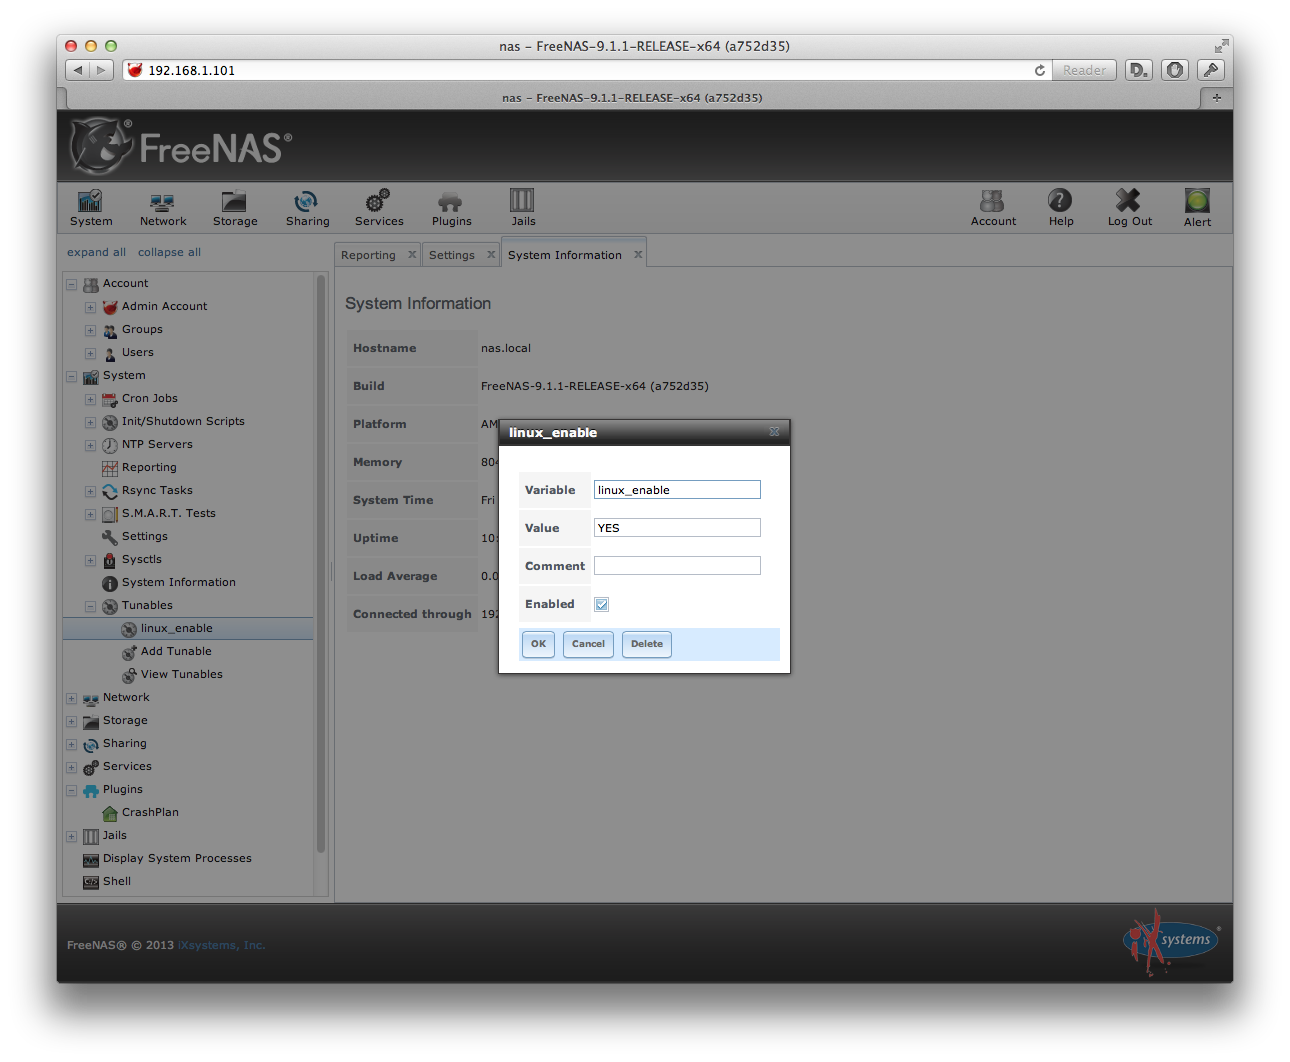Open the Account toolbar icon

pos(993,208)
